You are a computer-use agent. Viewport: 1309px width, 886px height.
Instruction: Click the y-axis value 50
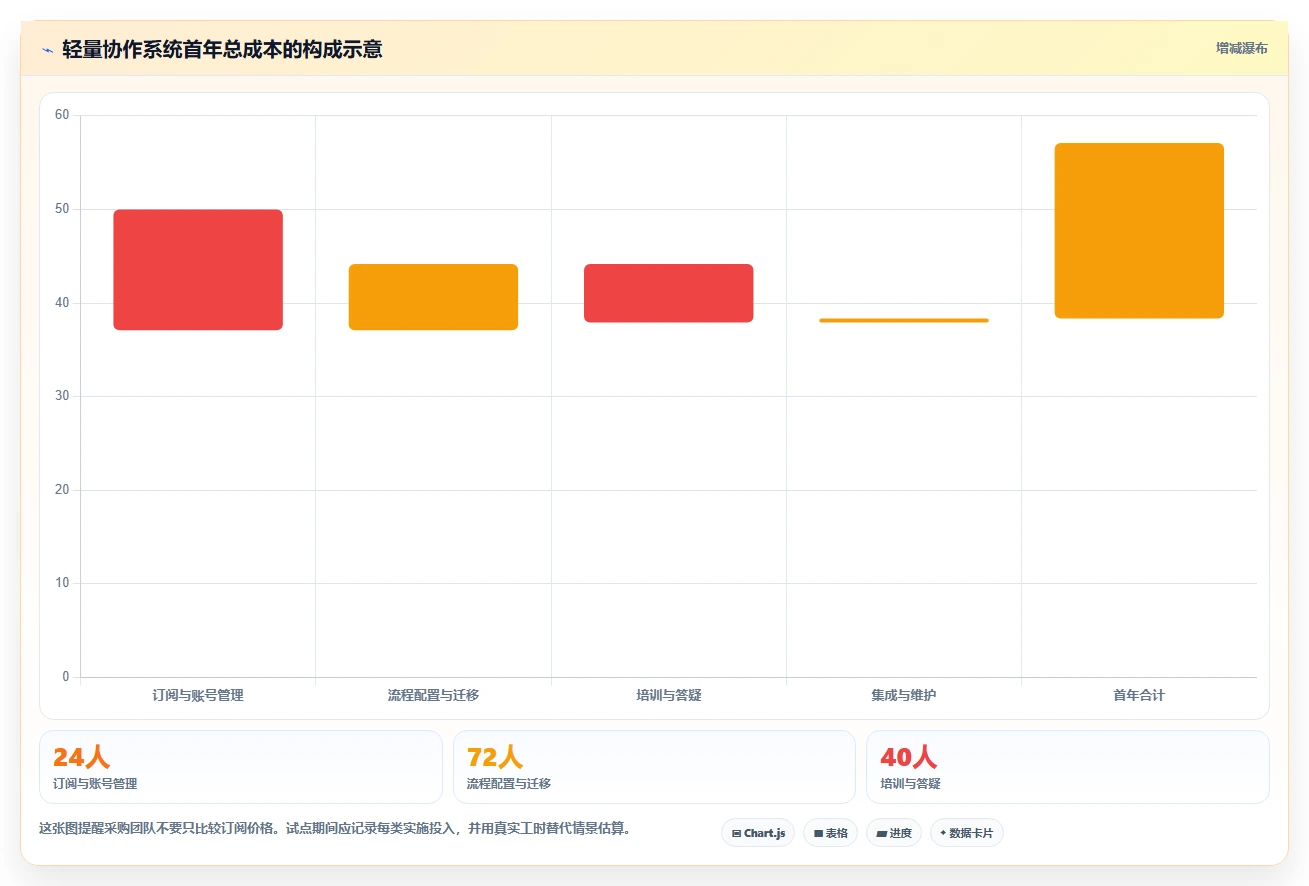(x=62, y=209)
